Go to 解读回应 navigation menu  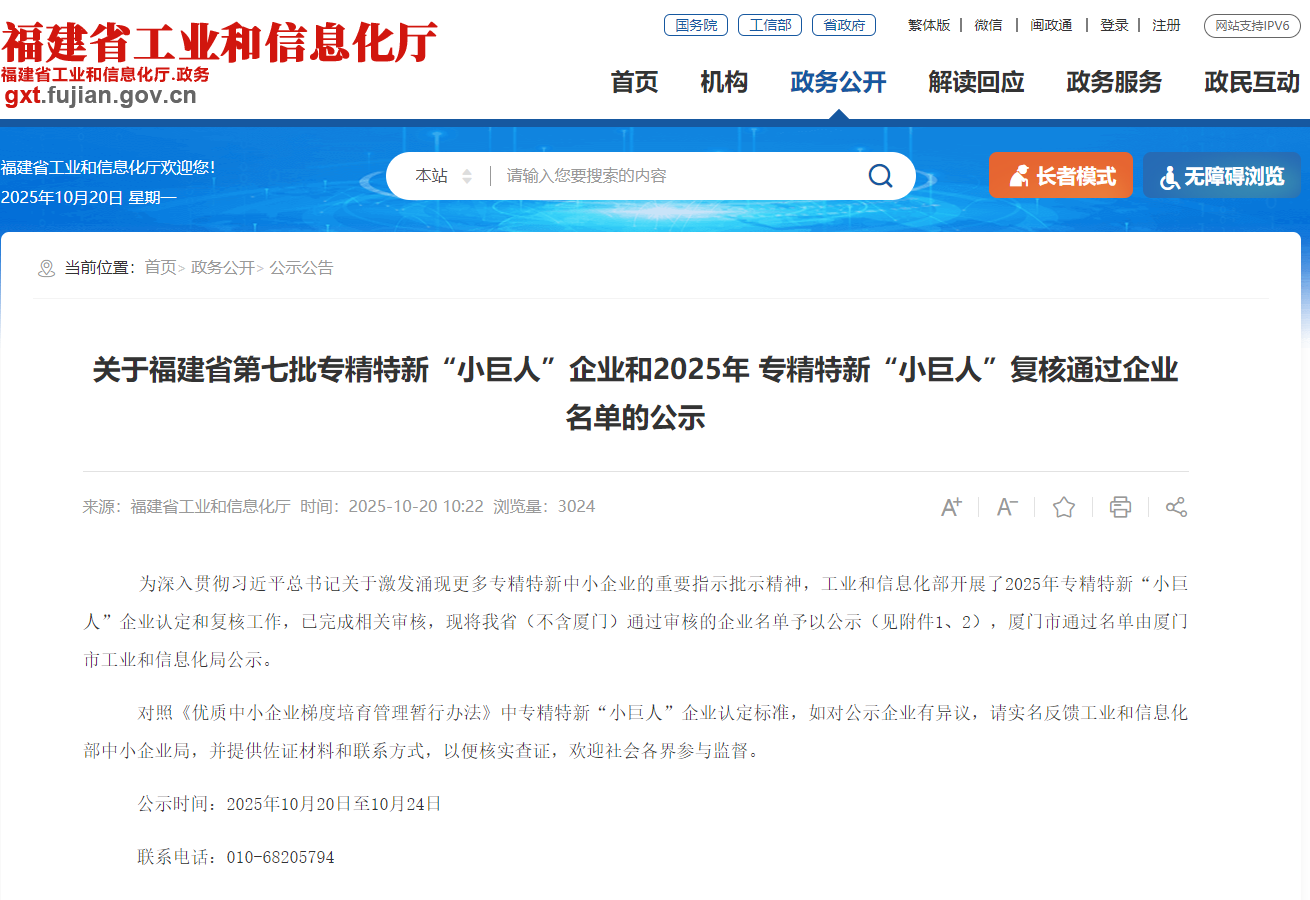coord(976,82)
